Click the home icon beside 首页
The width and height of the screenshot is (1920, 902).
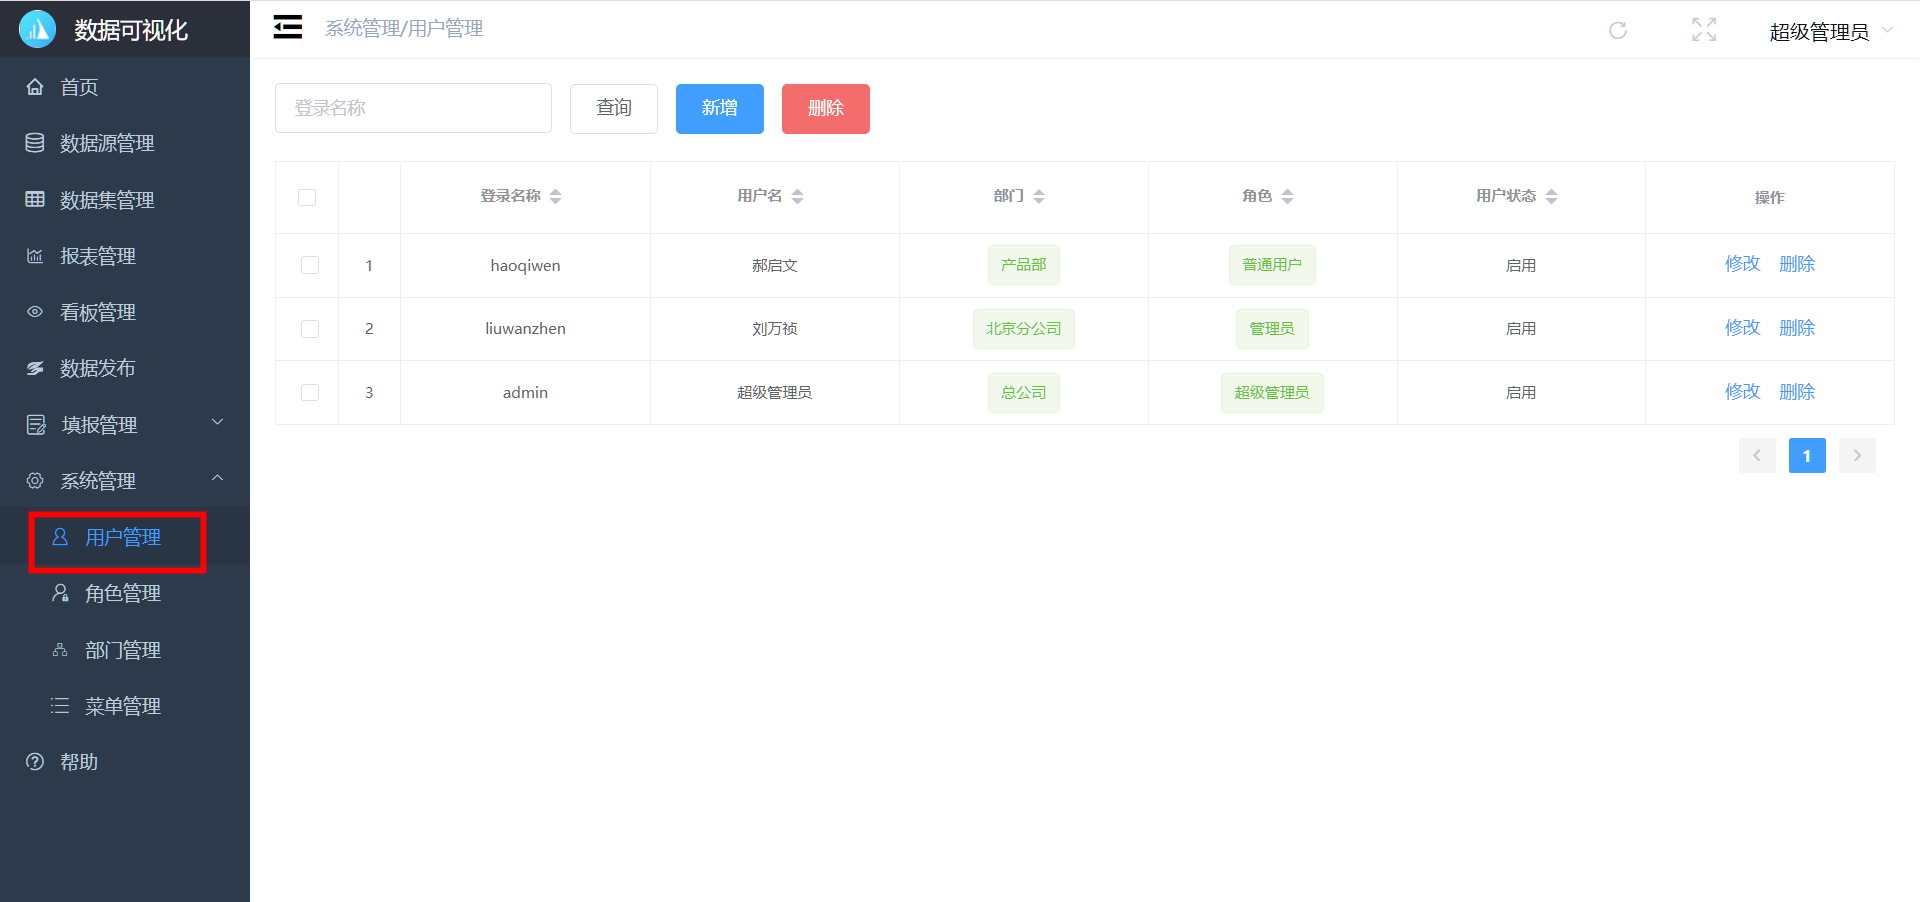tap(35, 87)
